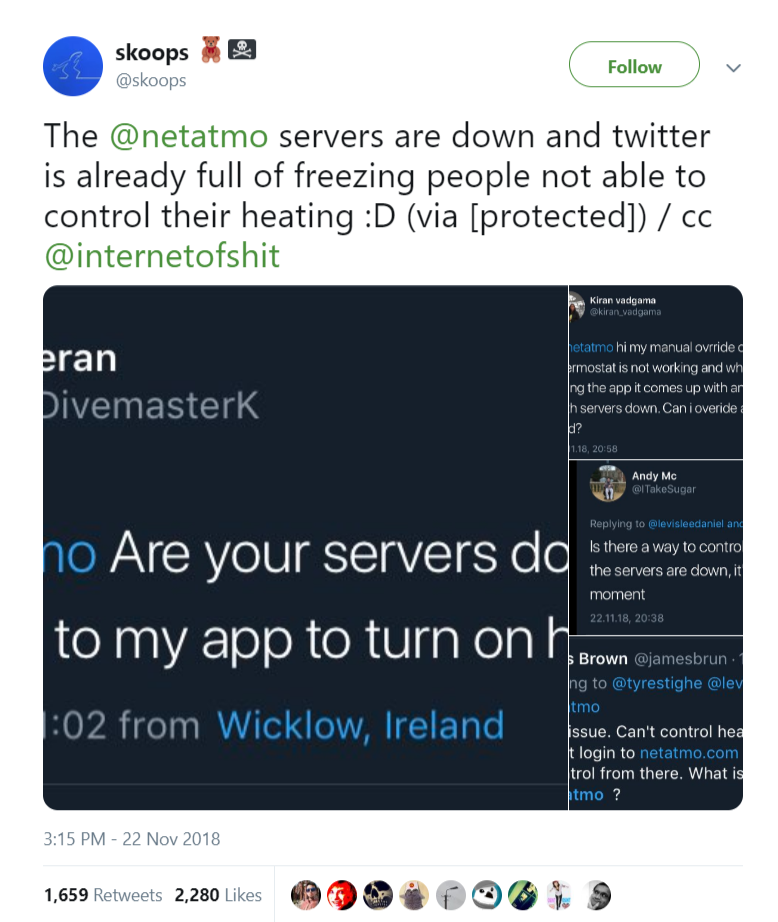Image resolution: width=778 pixels, height=922 pixels.
Task: Open the @skoops handle link
Action: pyautogui.click(x=151, y=81)
